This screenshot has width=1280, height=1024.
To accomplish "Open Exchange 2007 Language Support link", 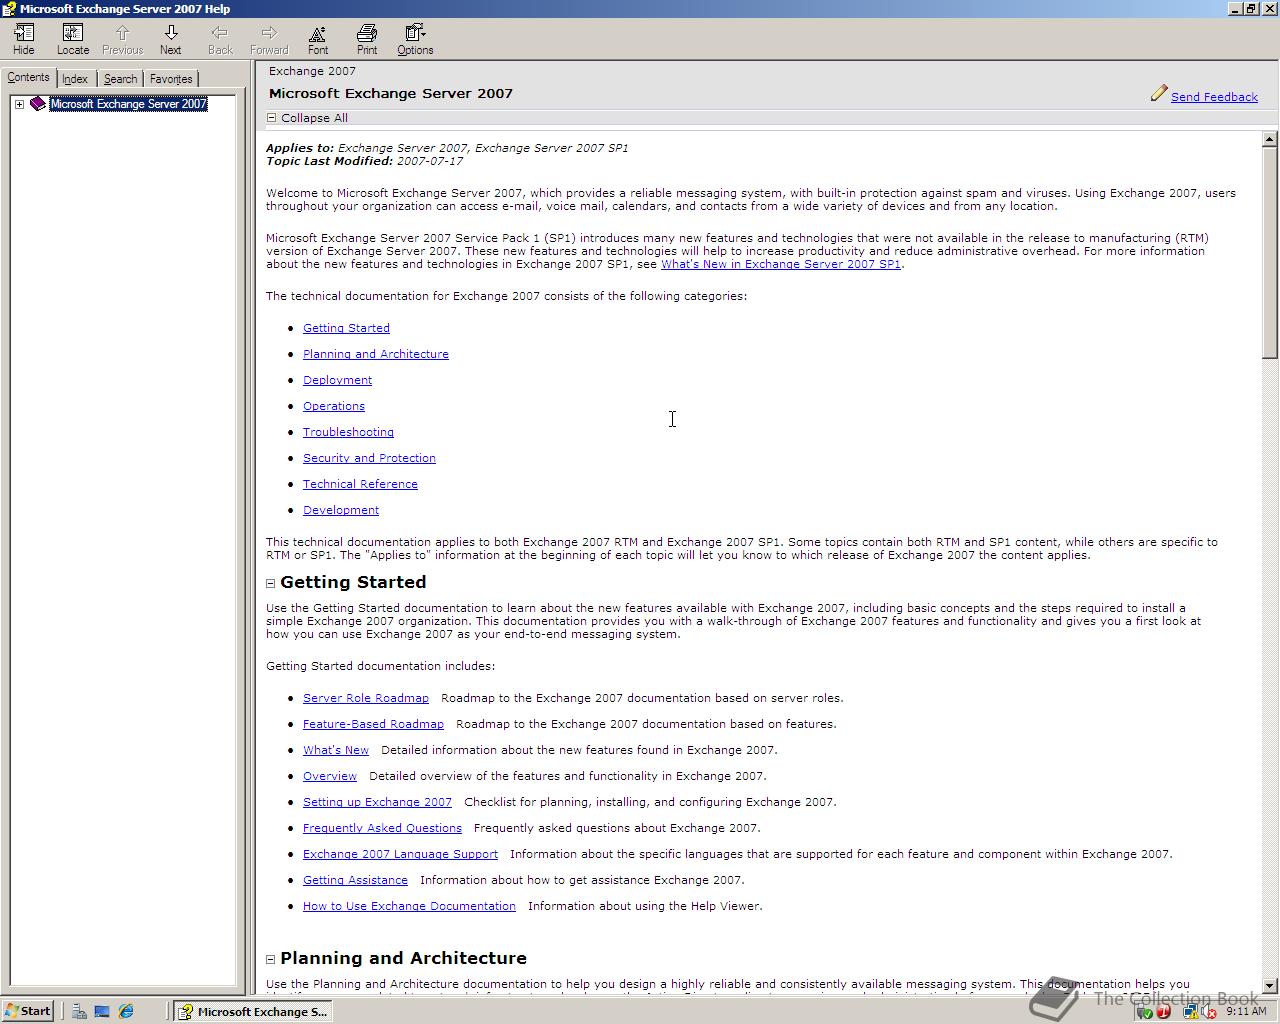I will 400,854.
